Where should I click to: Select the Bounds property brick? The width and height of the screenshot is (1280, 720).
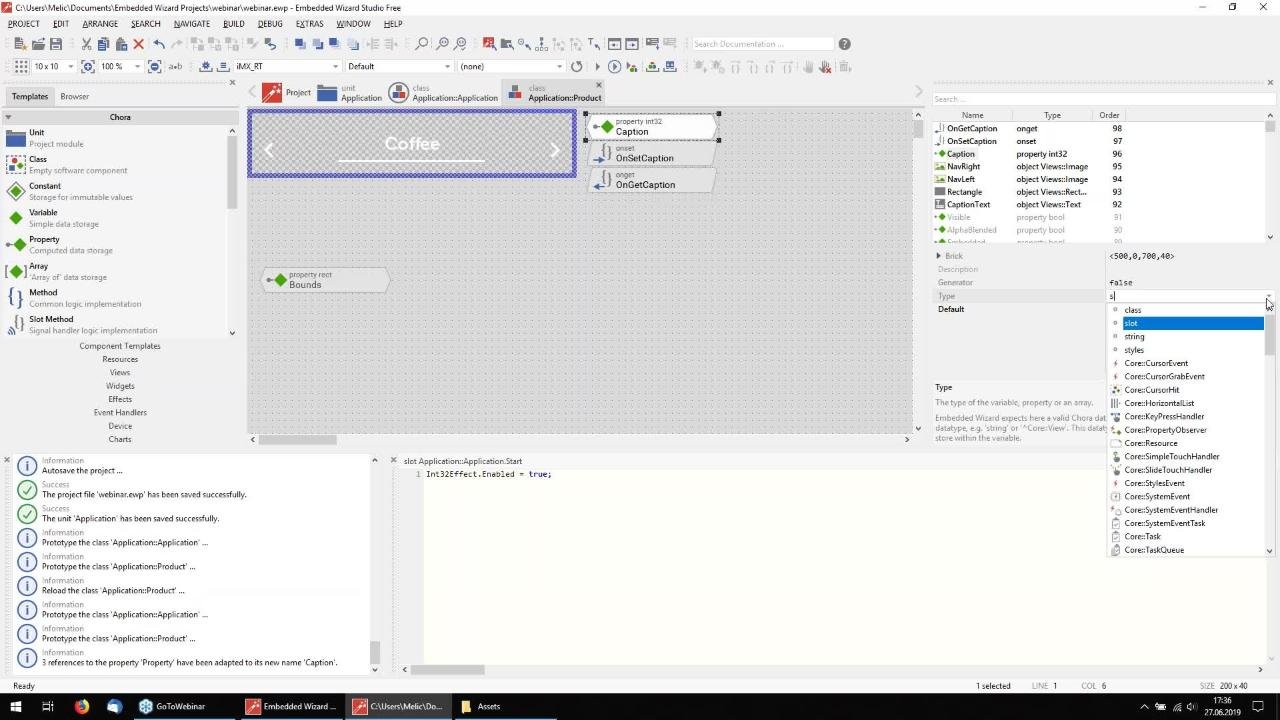[325, 280]
